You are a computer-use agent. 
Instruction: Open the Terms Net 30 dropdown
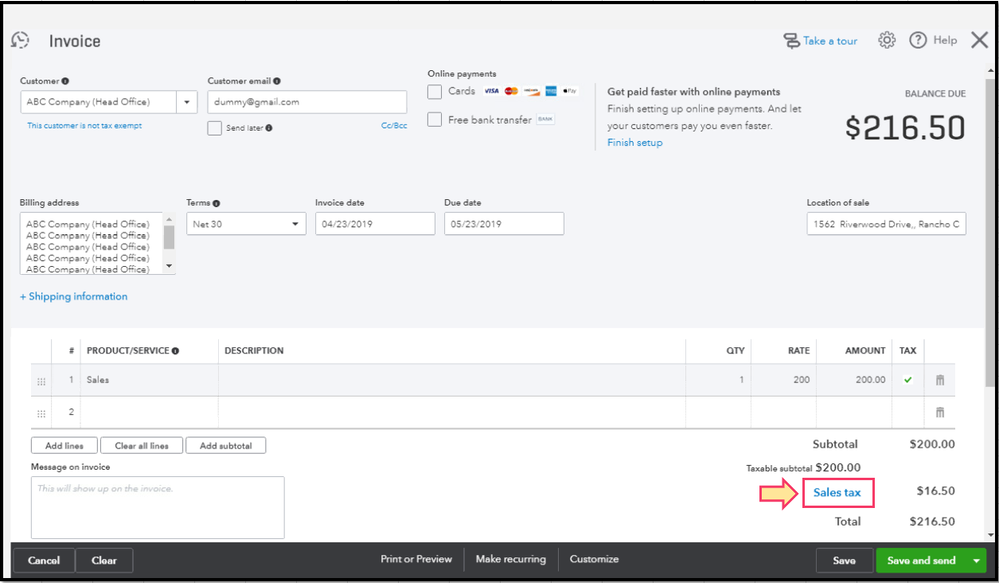296,224
